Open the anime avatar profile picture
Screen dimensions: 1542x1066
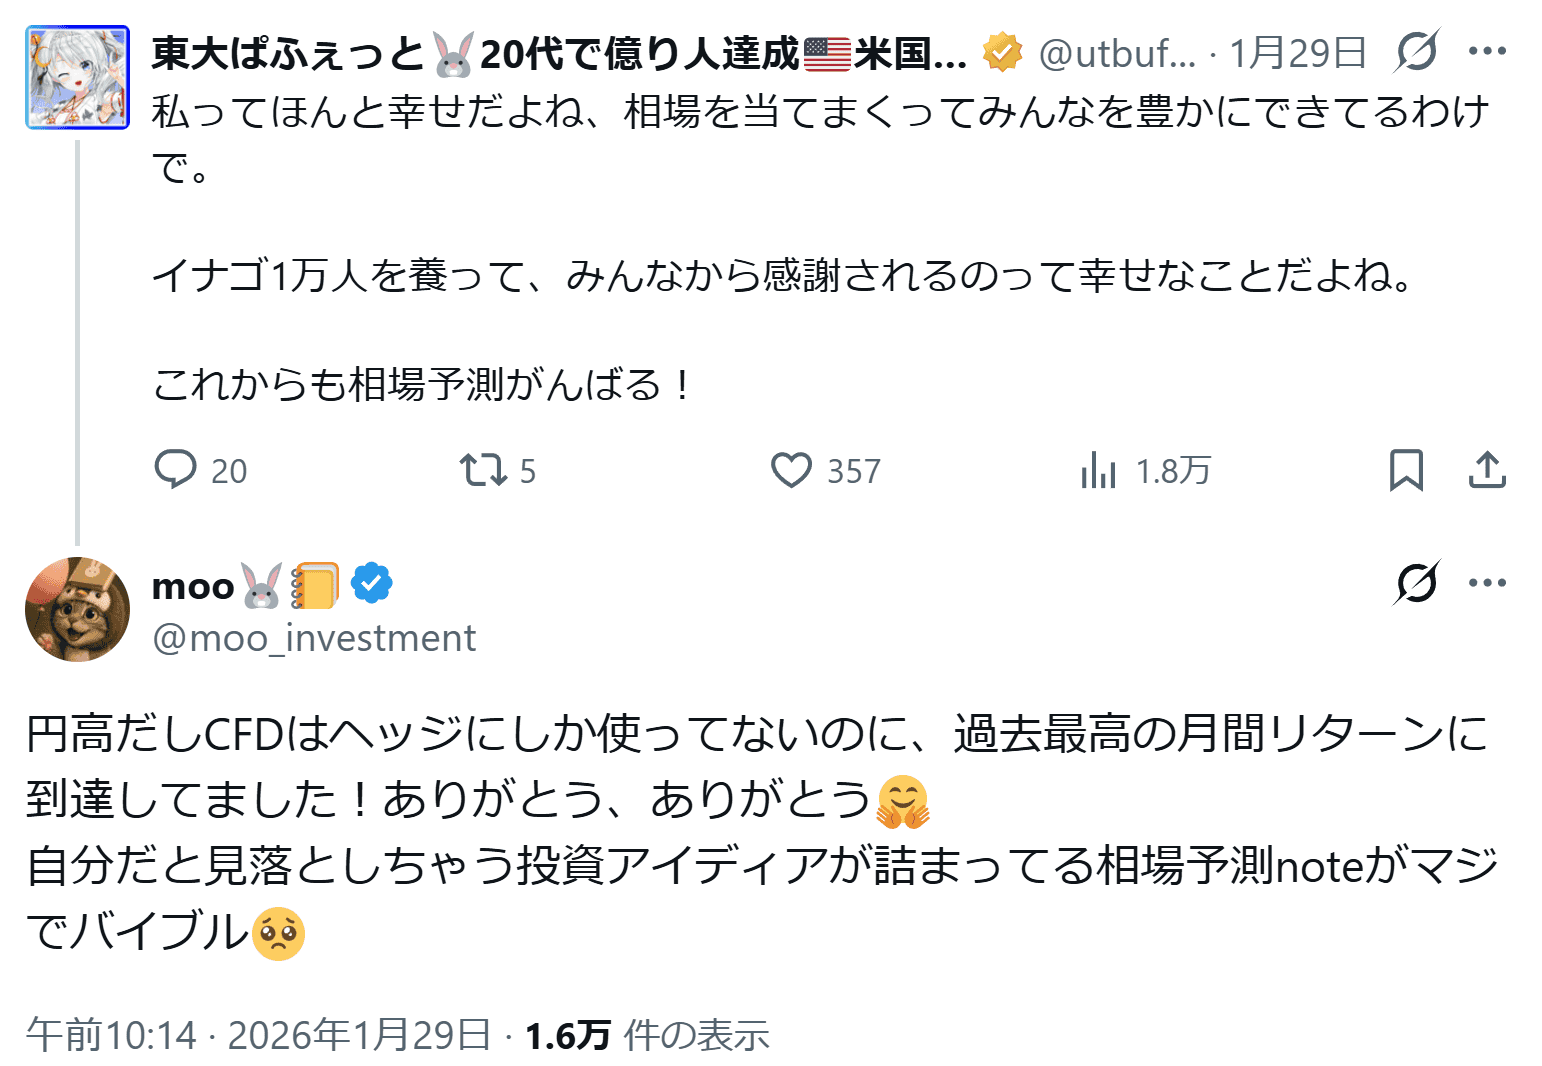77,78
